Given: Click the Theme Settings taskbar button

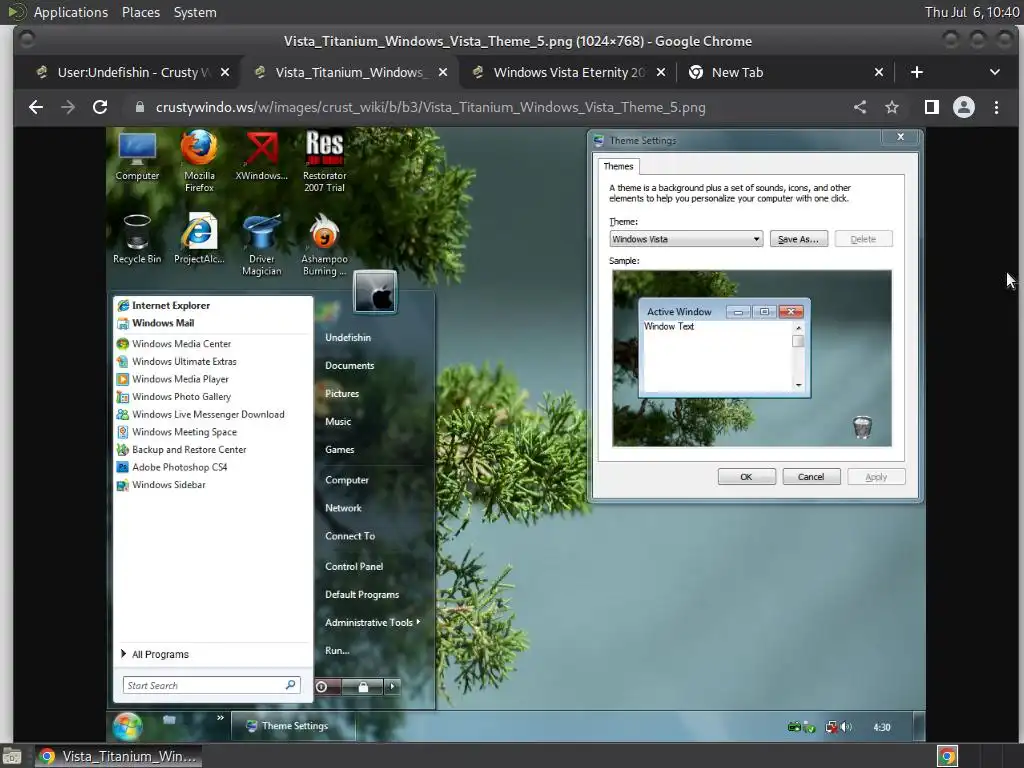Looking at the screenshot, I should 293,726.
